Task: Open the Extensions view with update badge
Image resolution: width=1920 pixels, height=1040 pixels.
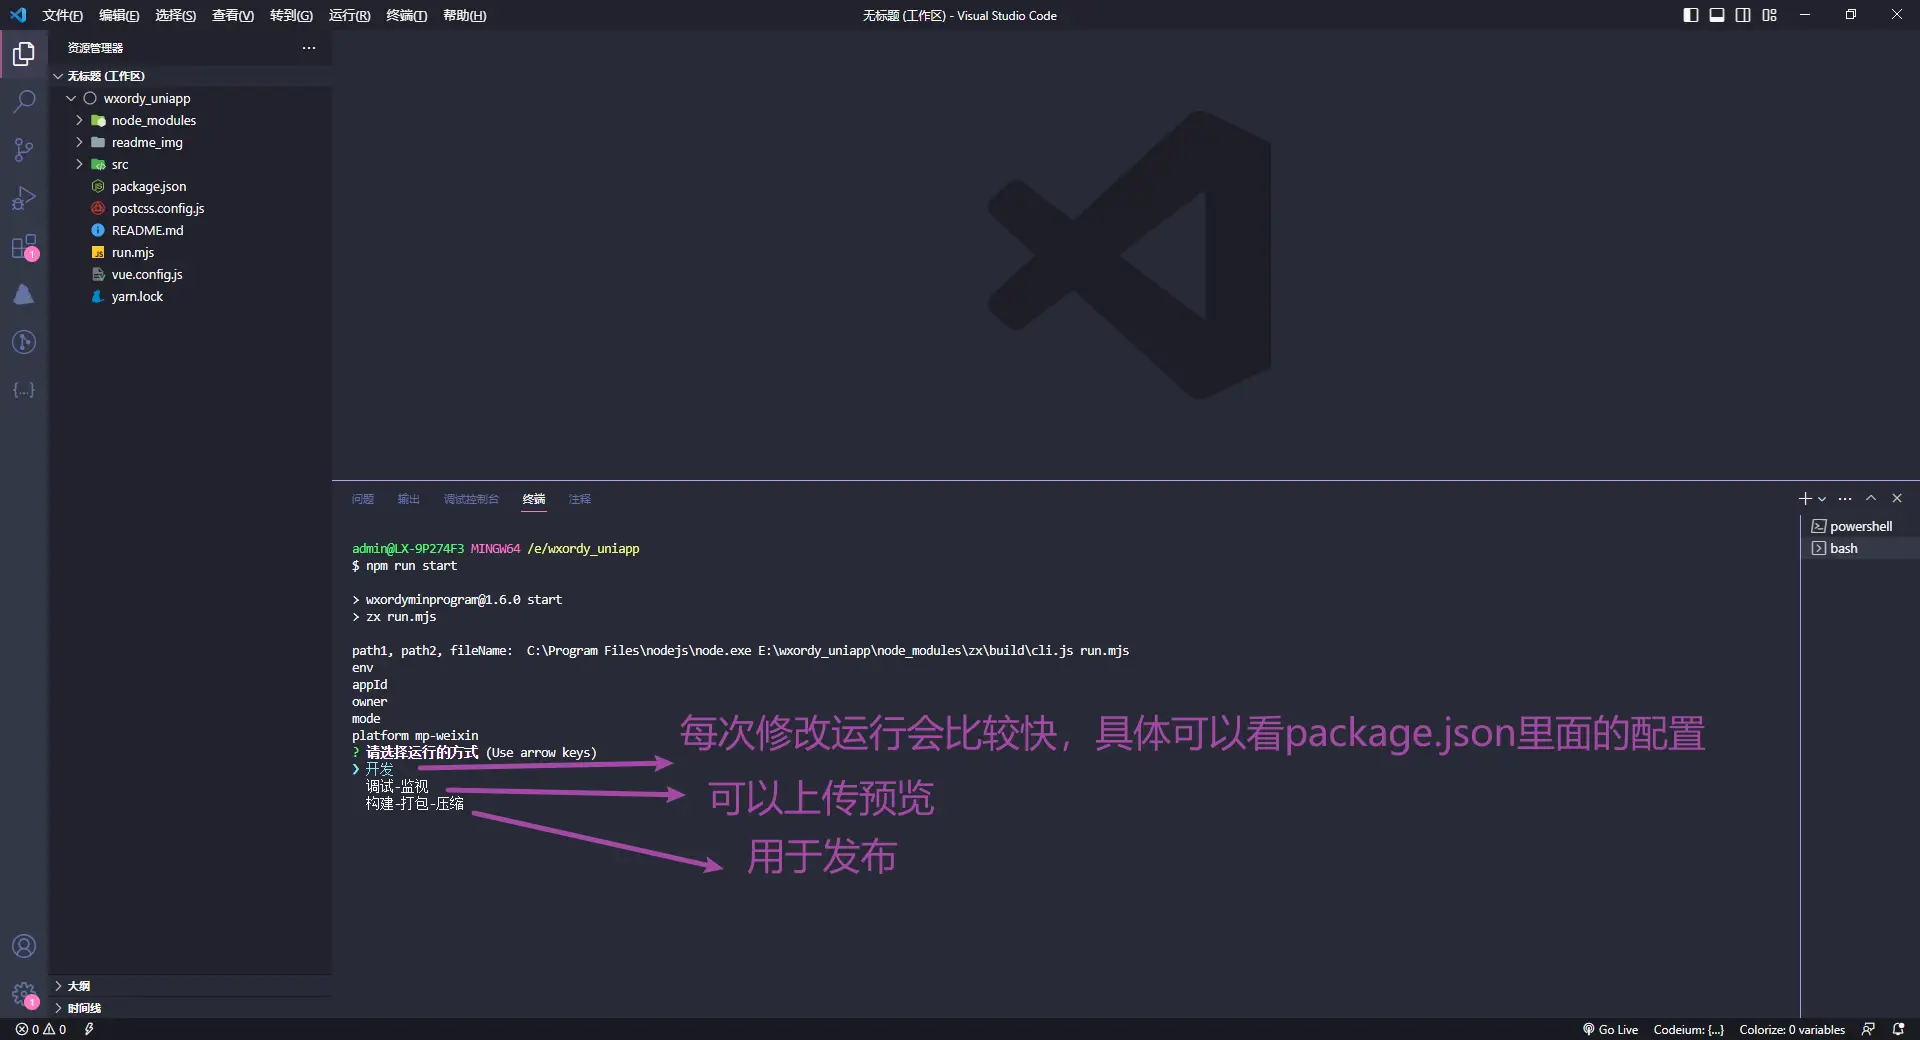Action: point(24,246)
